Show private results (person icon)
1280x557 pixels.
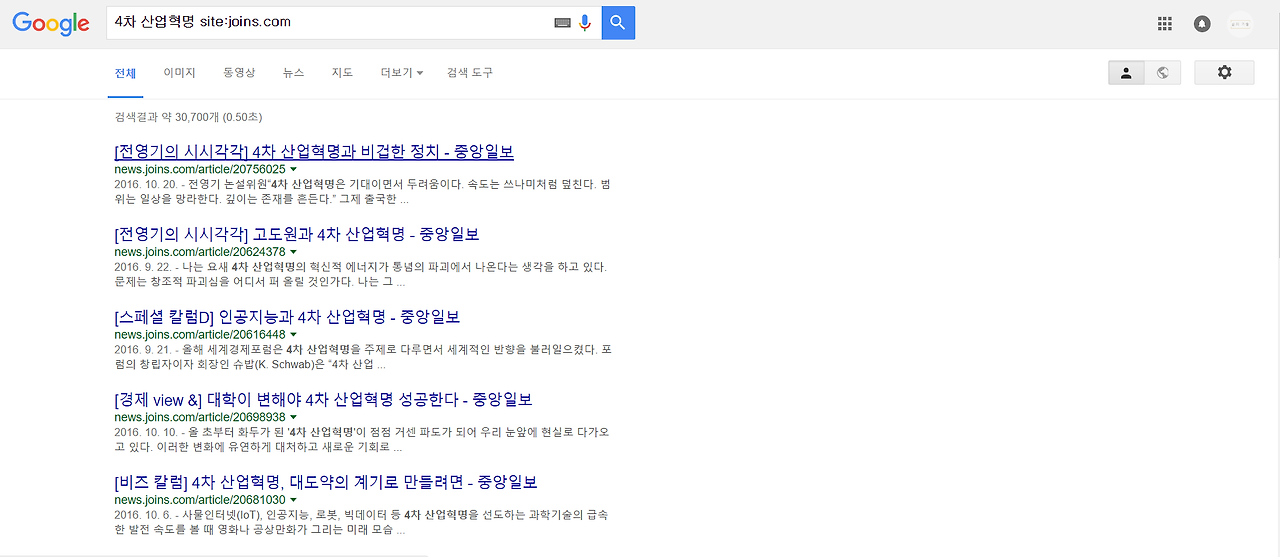click(1126, 72)
